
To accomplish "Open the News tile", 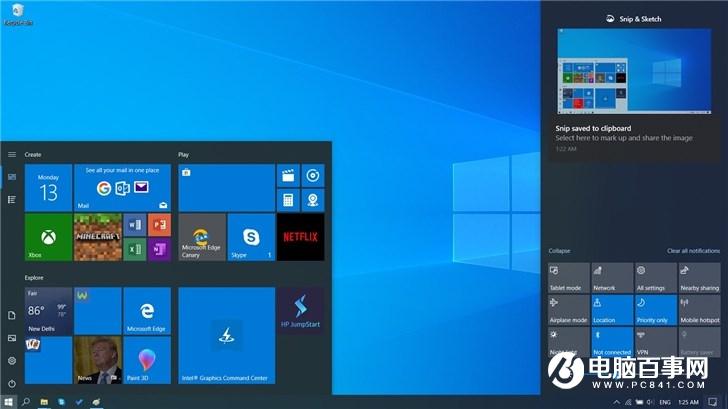I will [x=98, y=360].
